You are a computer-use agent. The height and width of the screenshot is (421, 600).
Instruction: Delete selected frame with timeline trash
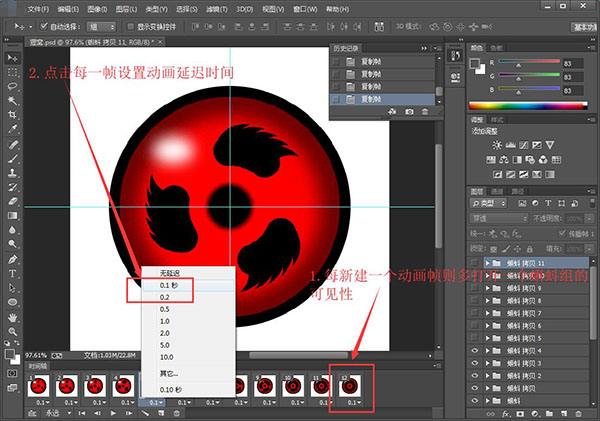(176, 413)
